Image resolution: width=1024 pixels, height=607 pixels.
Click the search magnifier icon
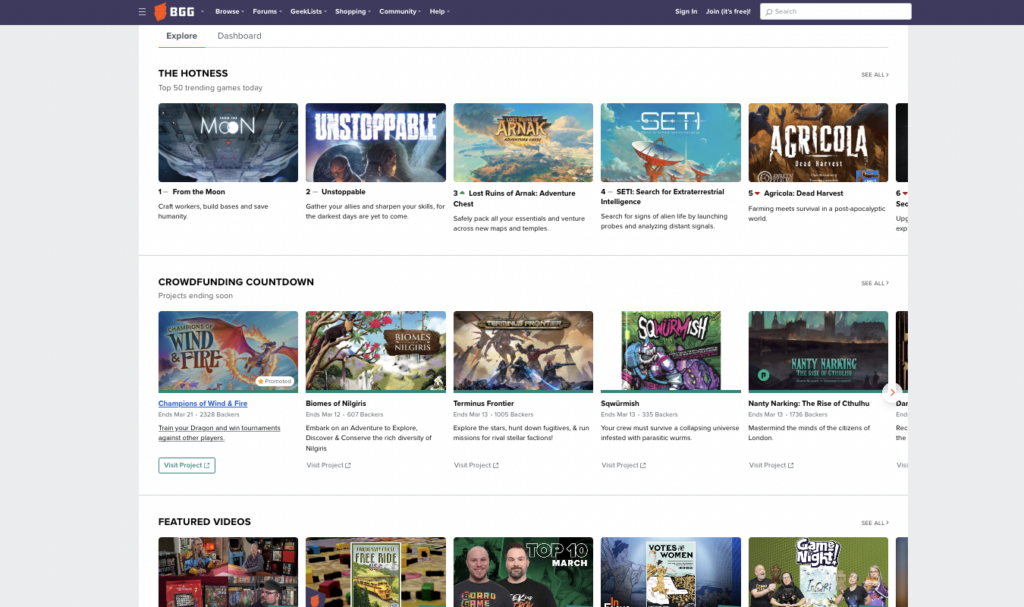pos(768,12)
